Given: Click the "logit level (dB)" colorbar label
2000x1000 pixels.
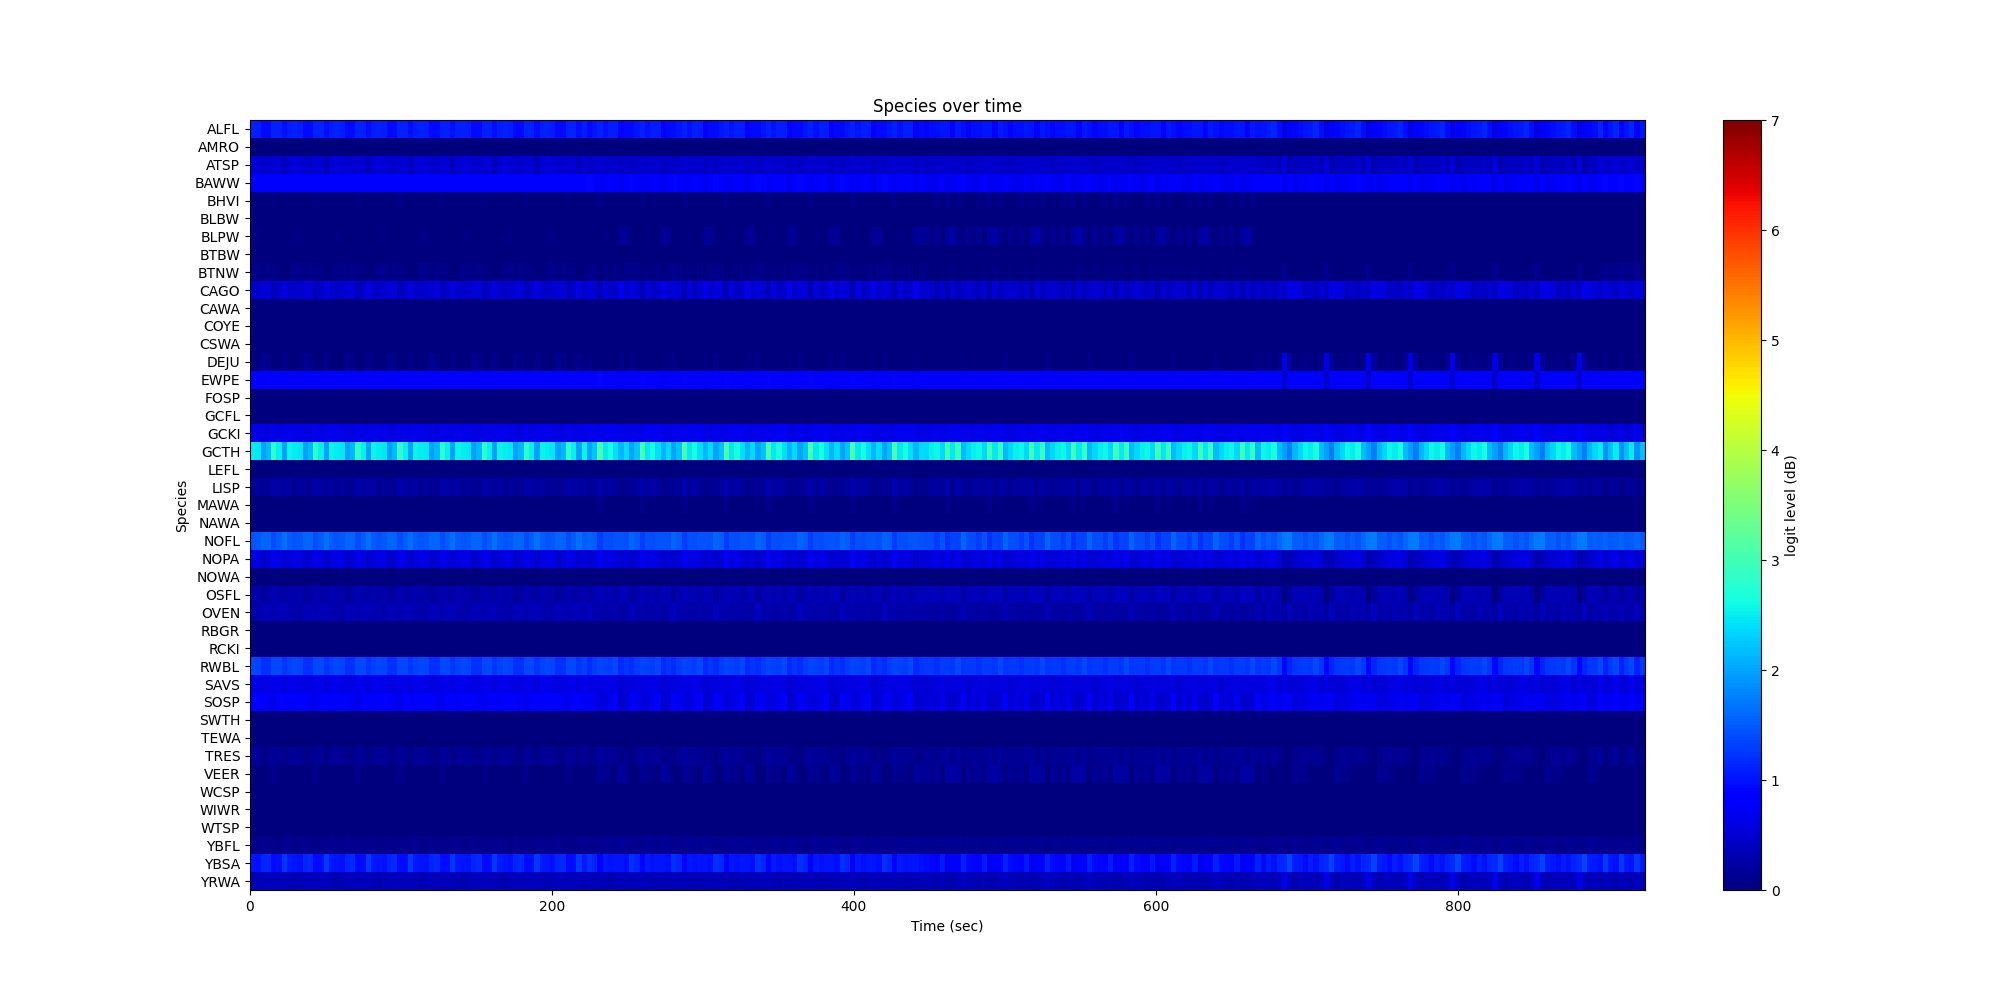Looking at the screenshot, I should [x=1791, y=506].
